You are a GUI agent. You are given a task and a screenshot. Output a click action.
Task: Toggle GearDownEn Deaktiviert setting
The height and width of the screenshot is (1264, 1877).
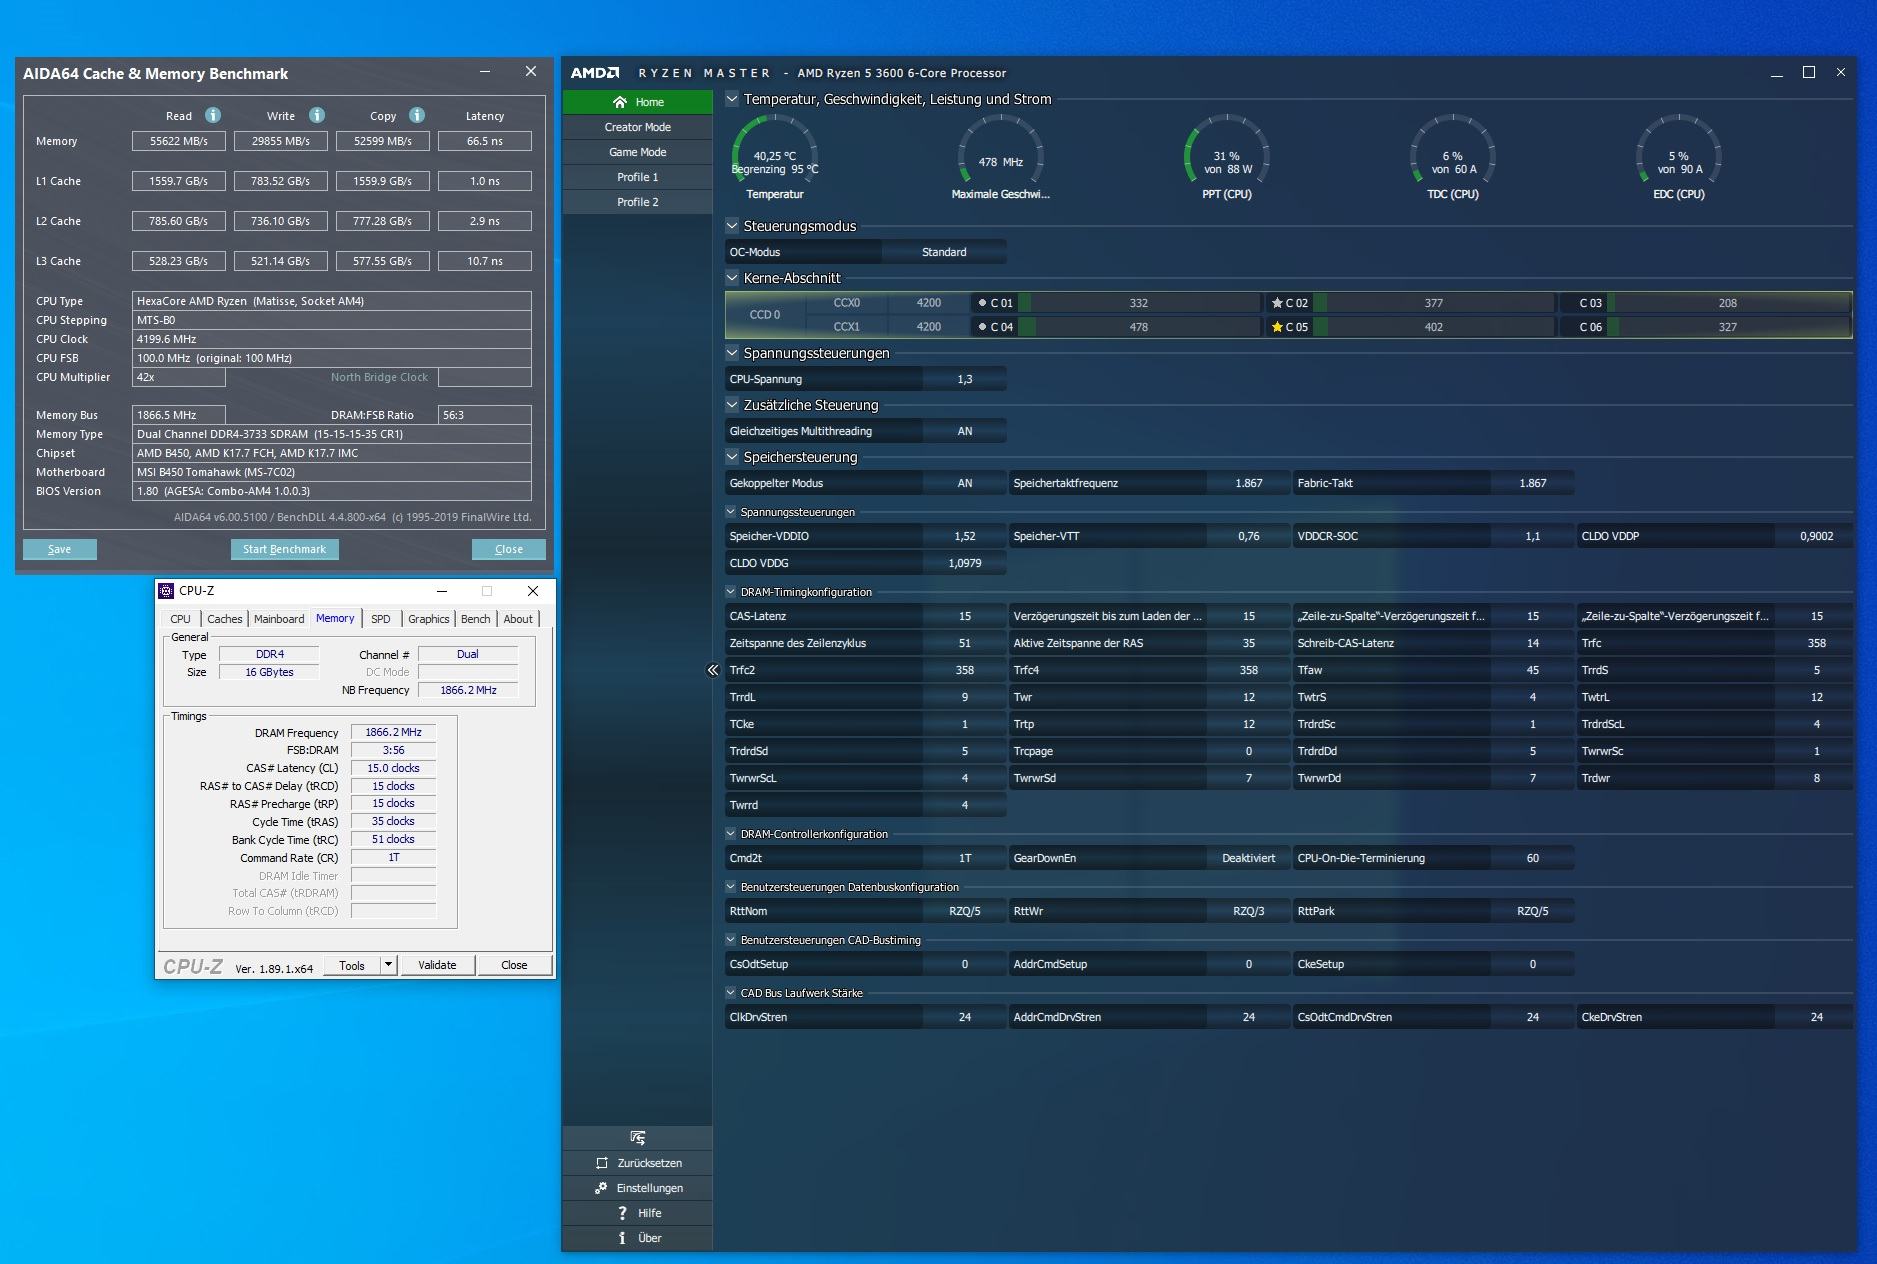pyautogui.click(x=1248, y=858)
